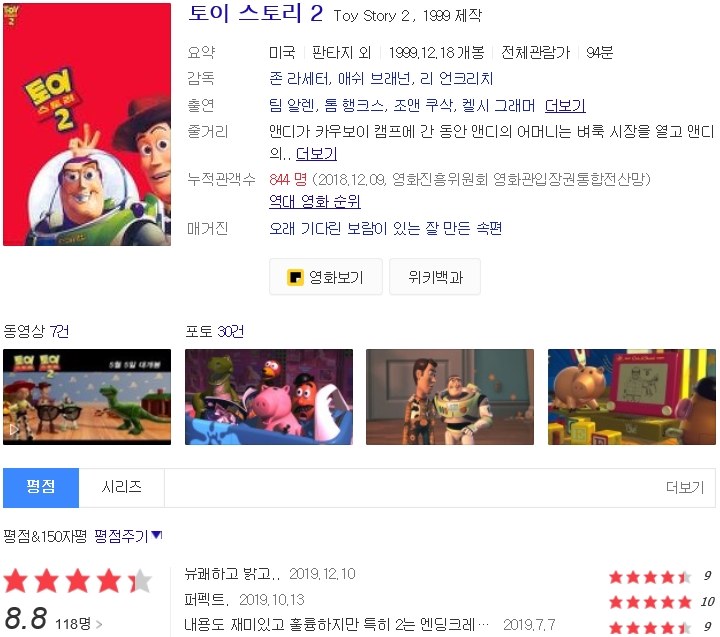The width and height of the screenshot is (720, 637).
Task: Open the 역대 영화 순위 link
Action: coord(315,201)
